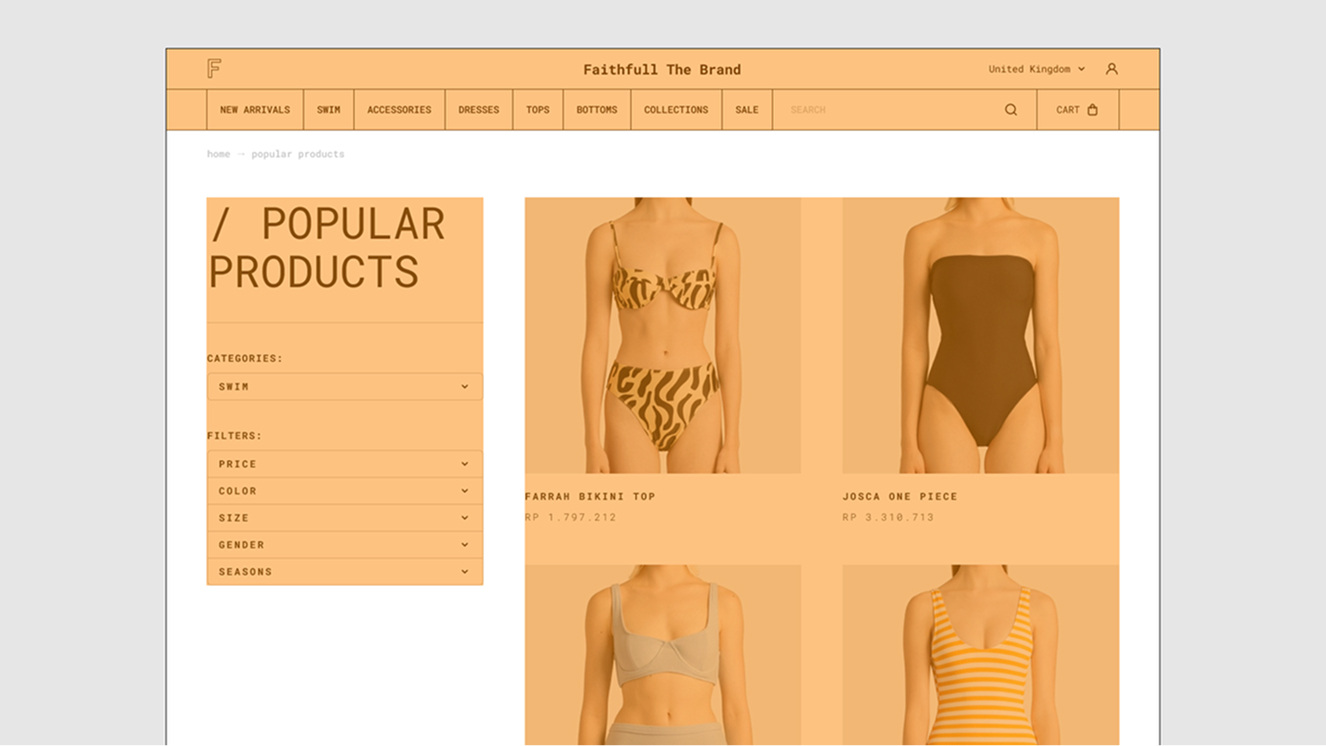Expand the SEASONS filter
The width and height of the screenshot is (1326, 746).
(x=344, y=572)
